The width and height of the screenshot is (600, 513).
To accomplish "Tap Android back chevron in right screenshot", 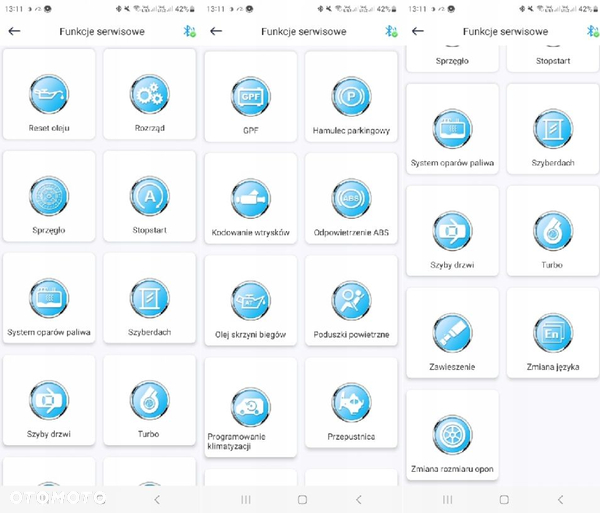I will (561, 499).
